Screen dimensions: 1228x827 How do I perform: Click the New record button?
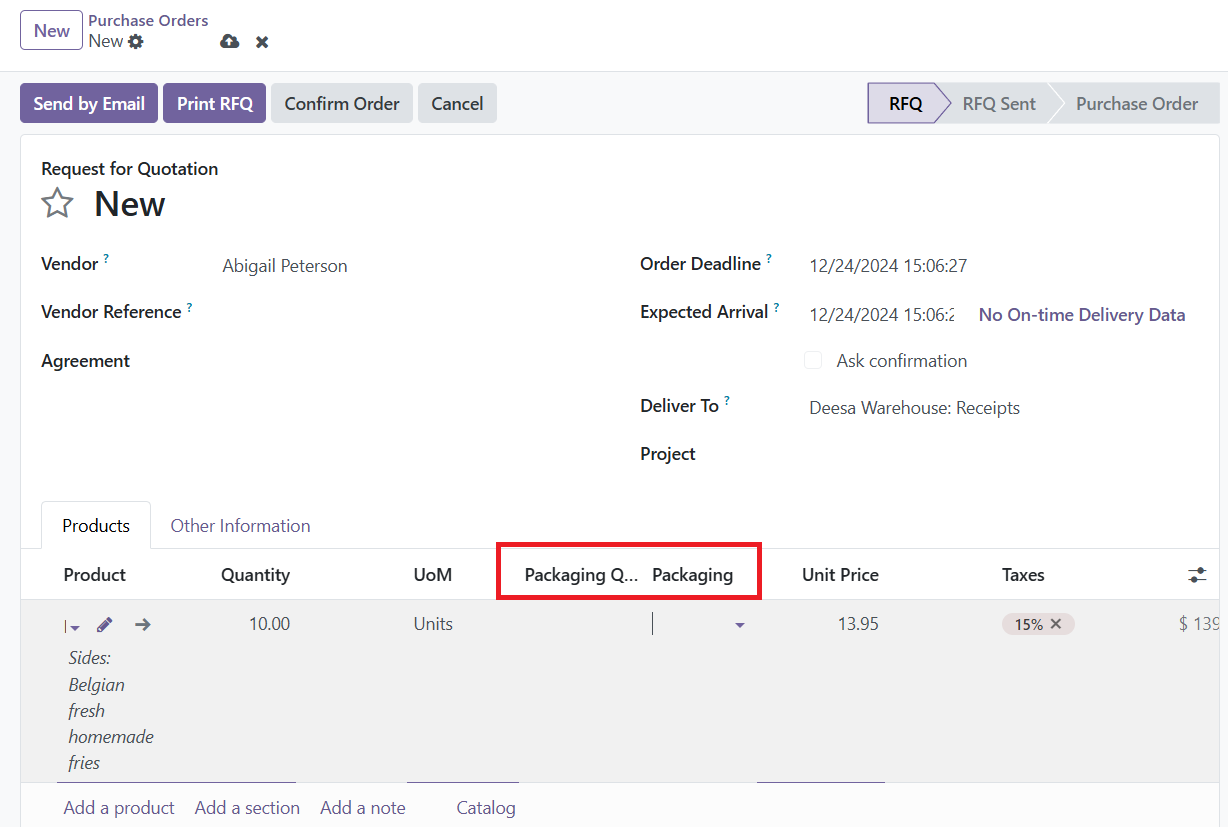click(x=51, y=30)
